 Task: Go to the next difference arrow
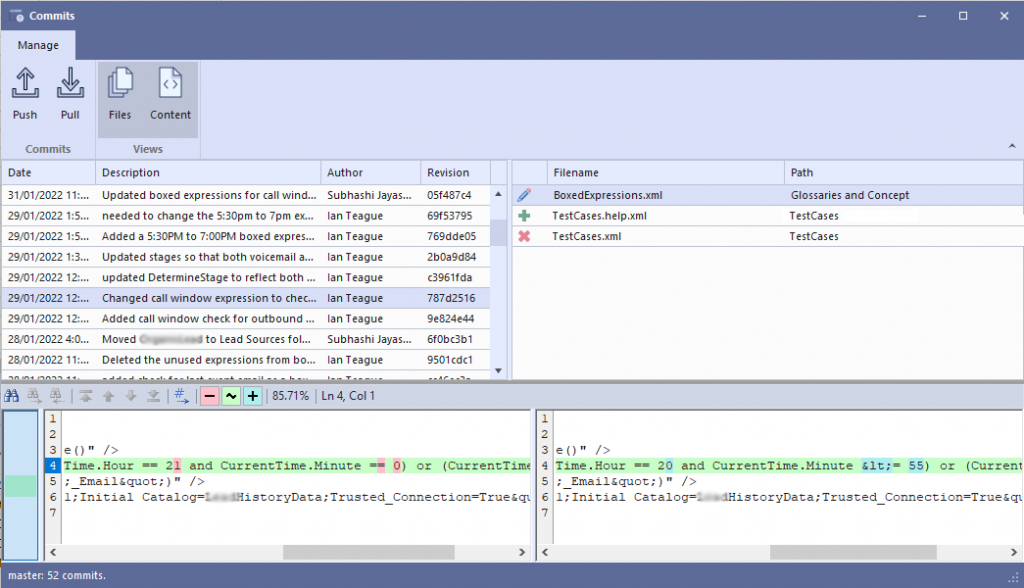pyautogui.click(x=131, y=396)
